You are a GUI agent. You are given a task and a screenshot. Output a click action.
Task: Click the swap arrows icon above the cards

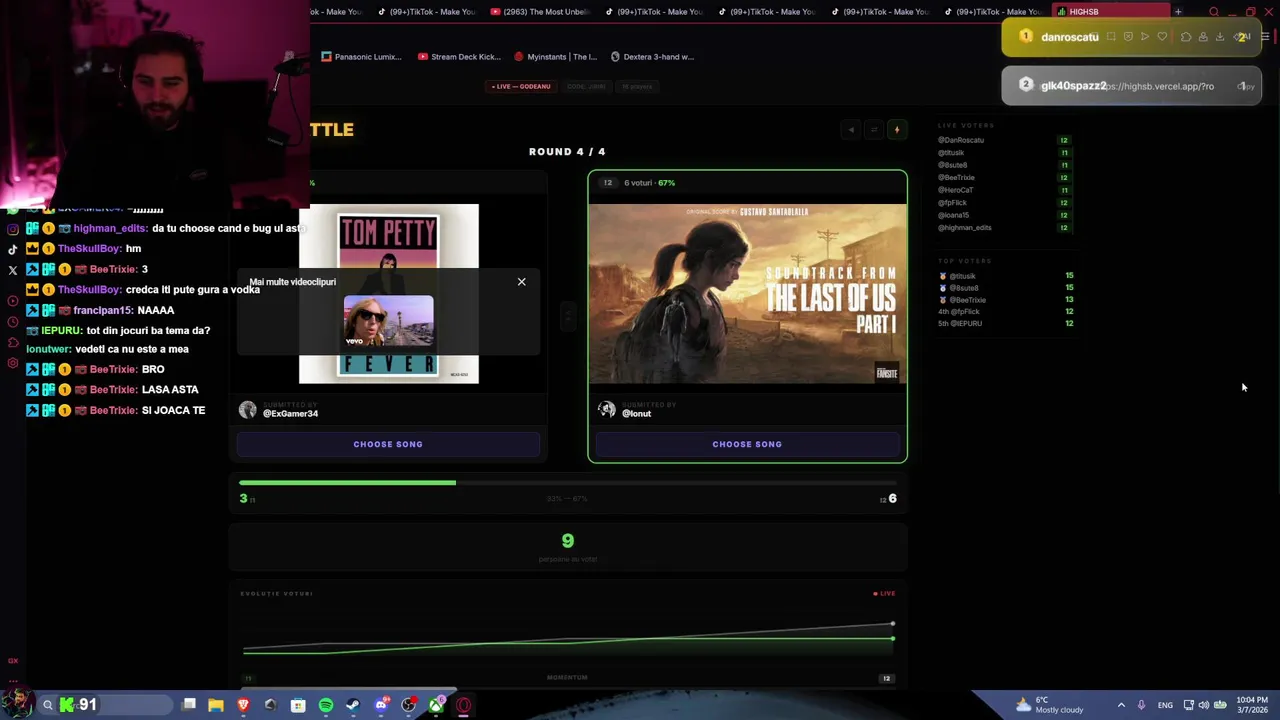873,129
